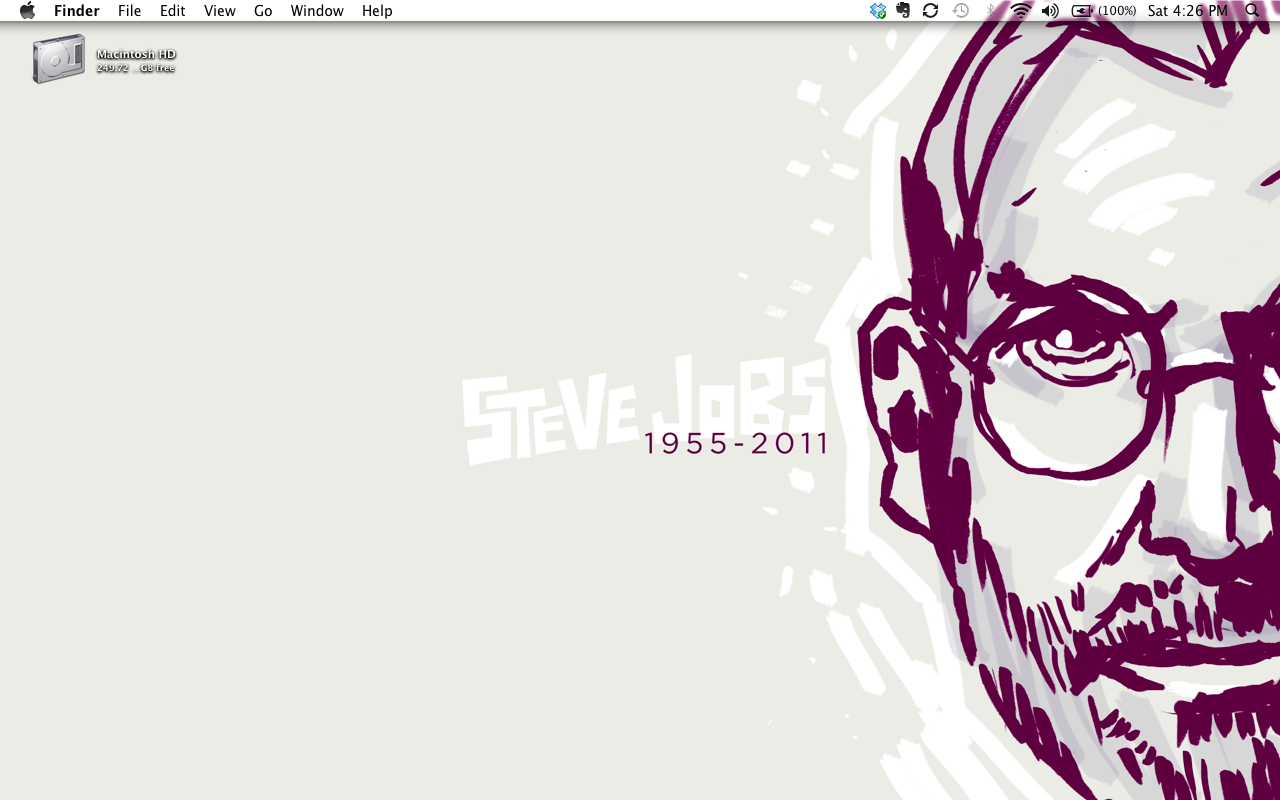Click the battery percentage (100%) text

click(x=1117, y=11)
